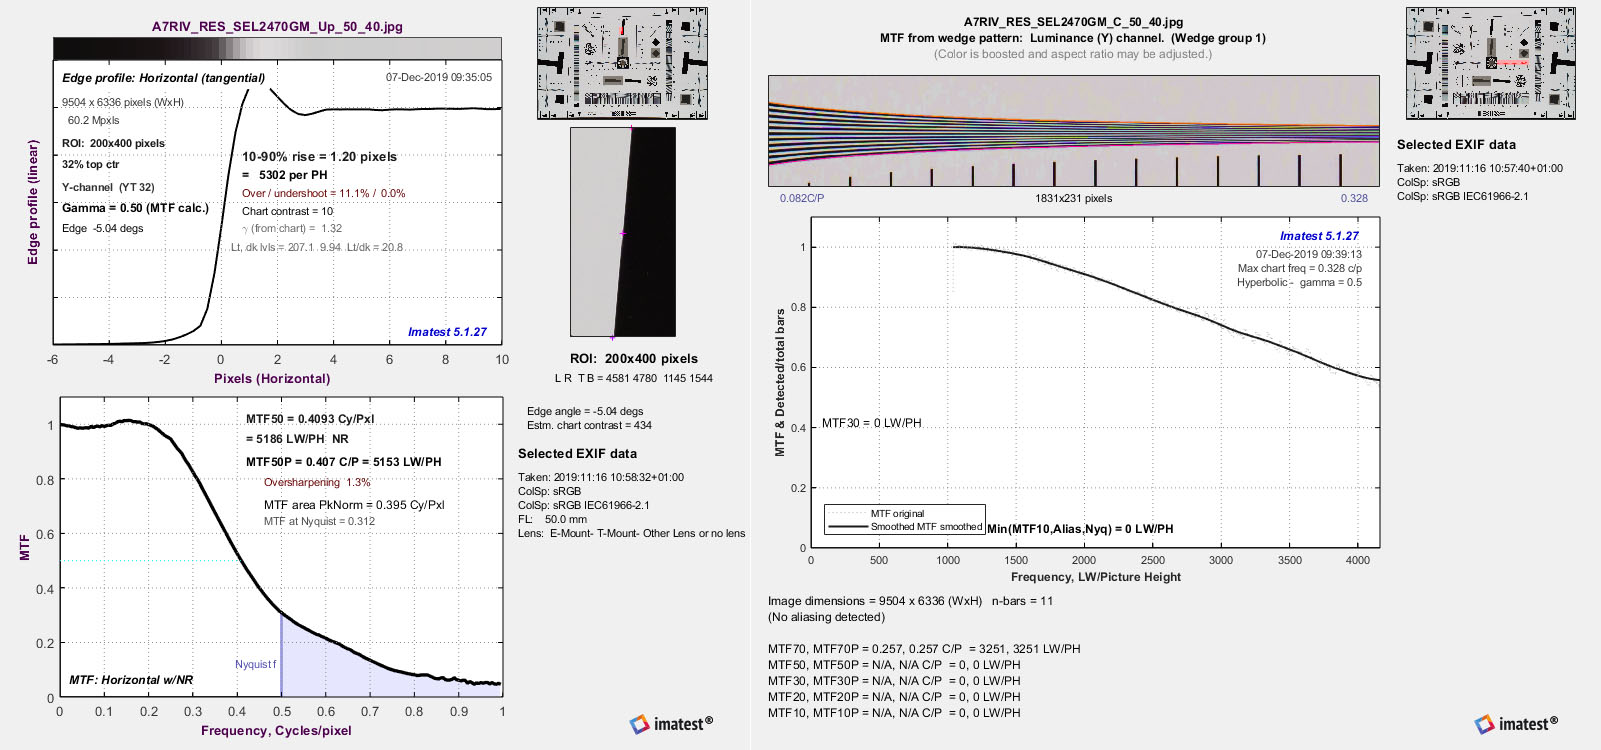Click the Imatest 5.1.27 label in the edge profile plot
Screen dimensions: 1601x750
447,332
